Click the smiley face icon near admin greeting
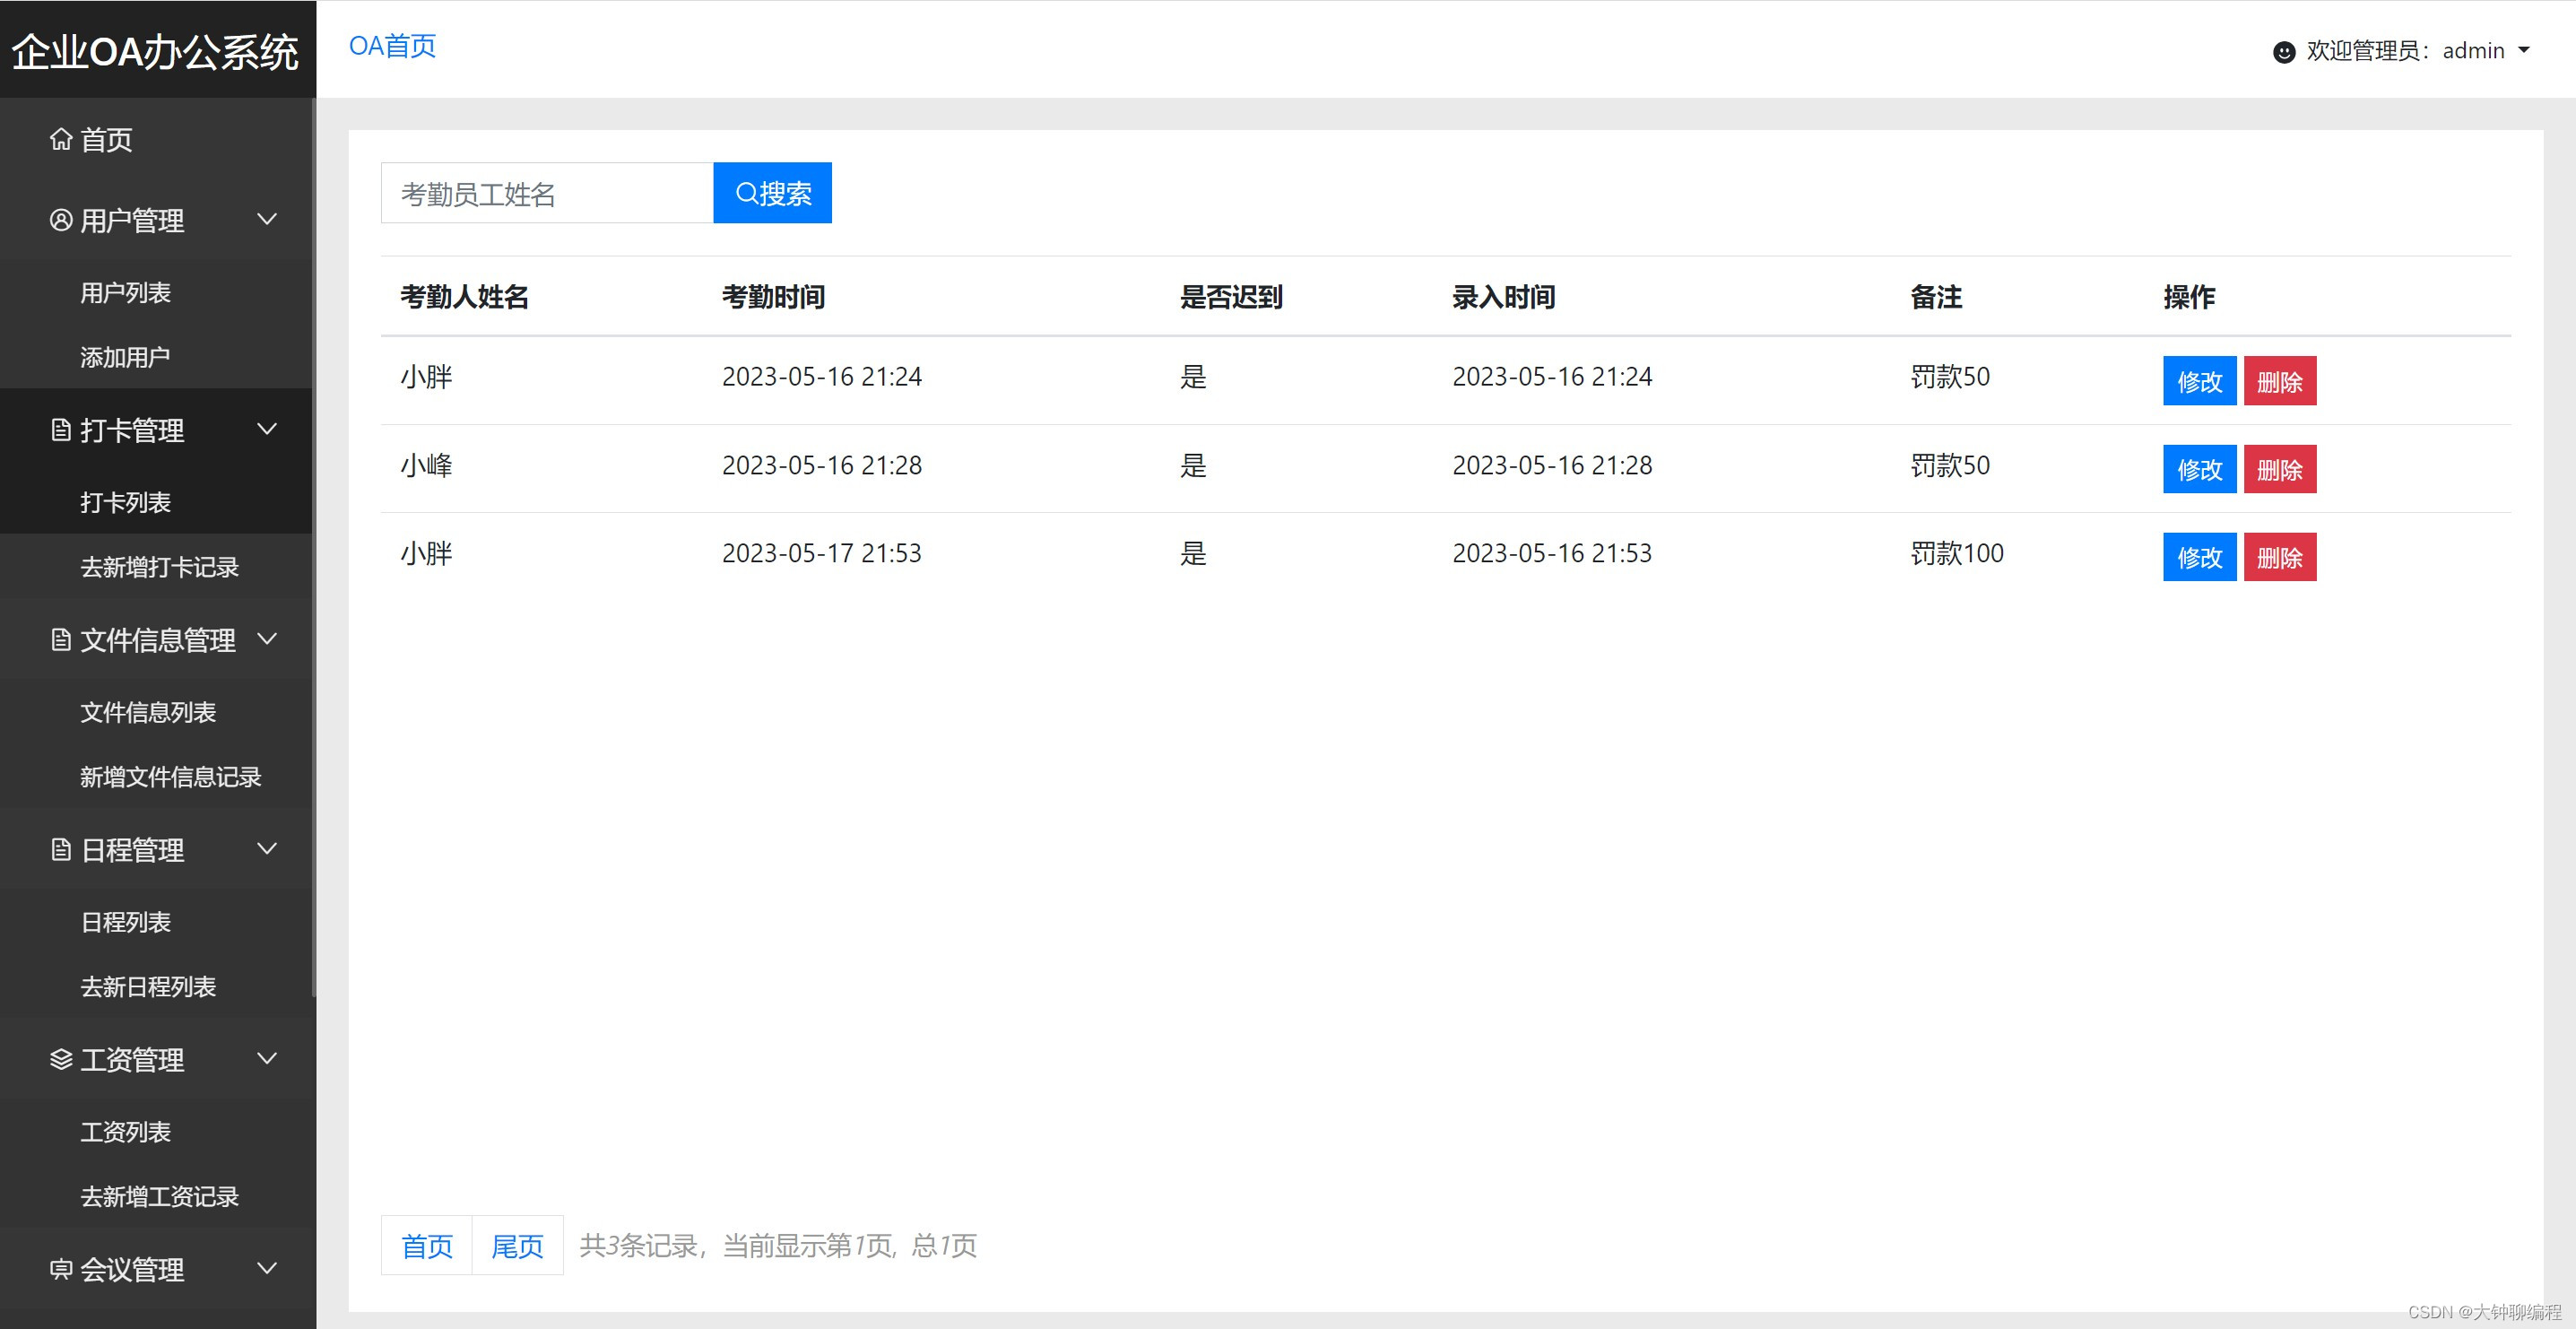The image size is (2576, 1329). click(x=2285, y=52)
